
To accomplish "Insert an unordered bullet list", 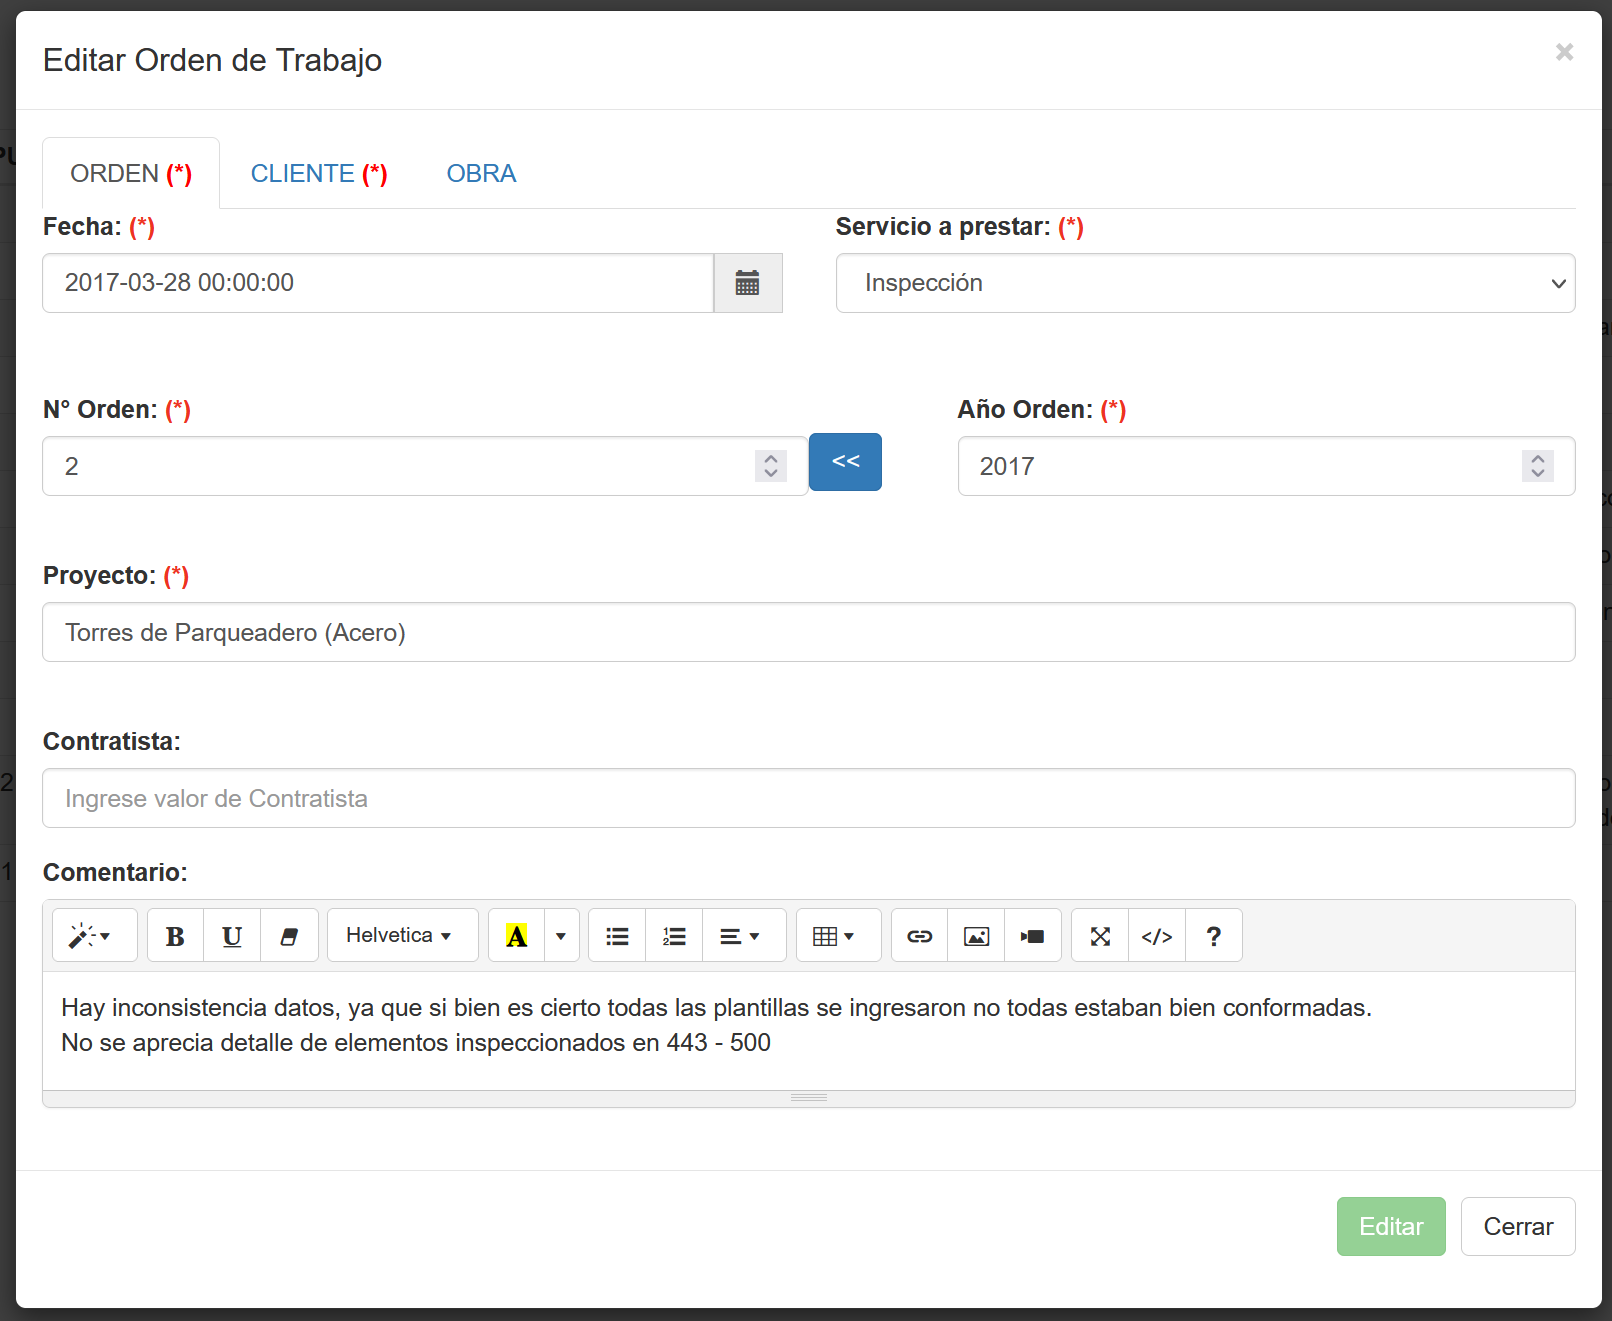I will (x=617, y=936).
